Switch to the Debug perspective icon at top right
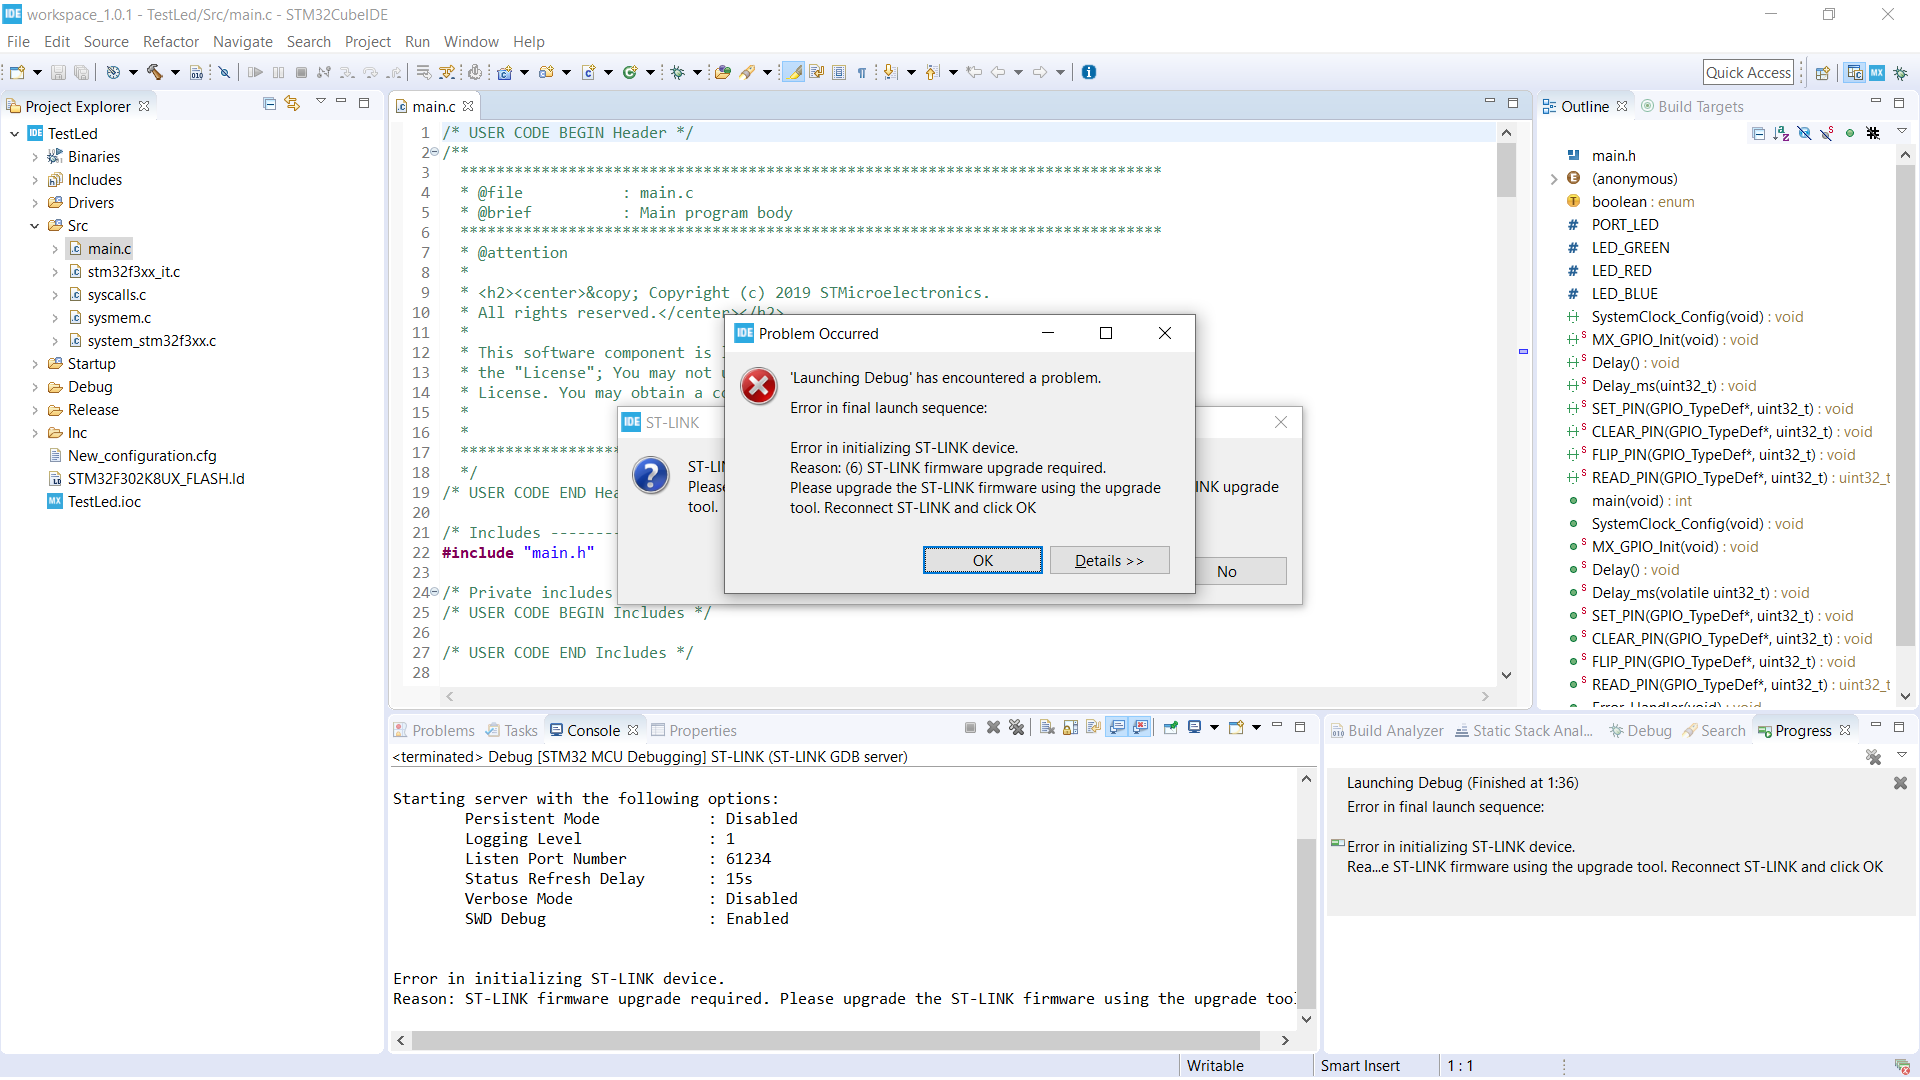 tap(1900, 73)
